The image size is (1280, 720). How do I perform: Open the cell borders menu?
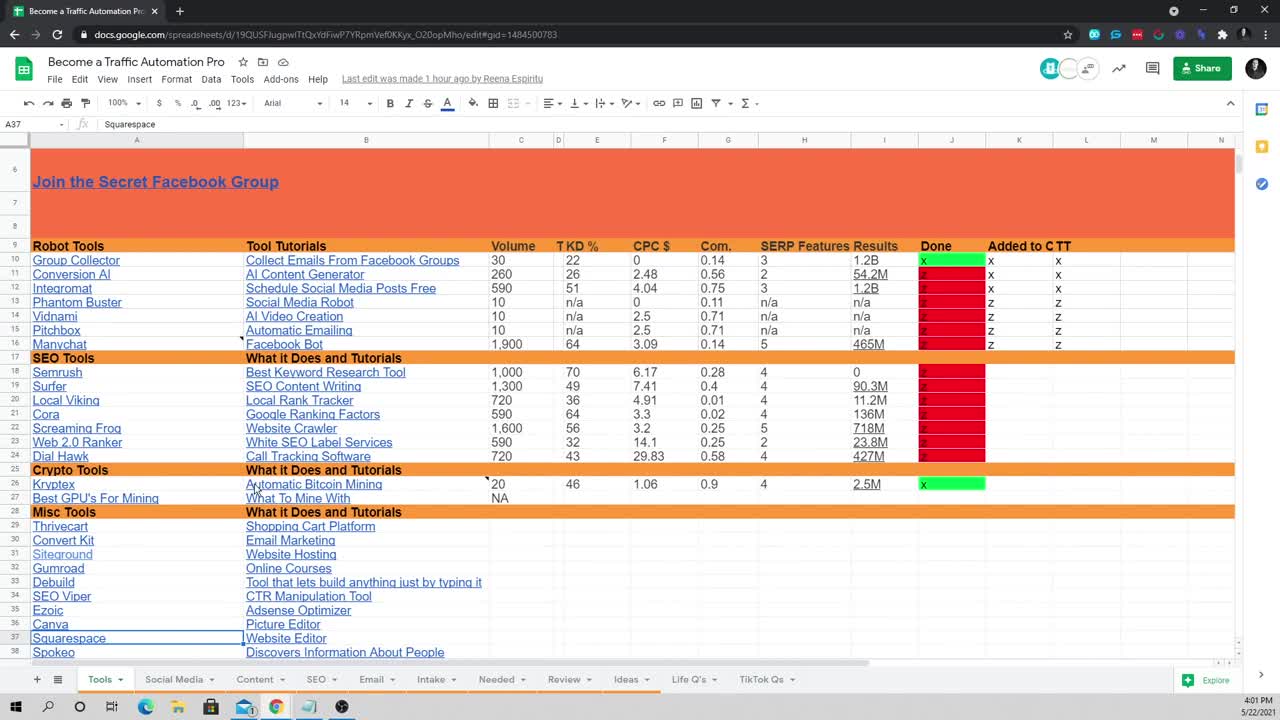[x=493, y=103]
